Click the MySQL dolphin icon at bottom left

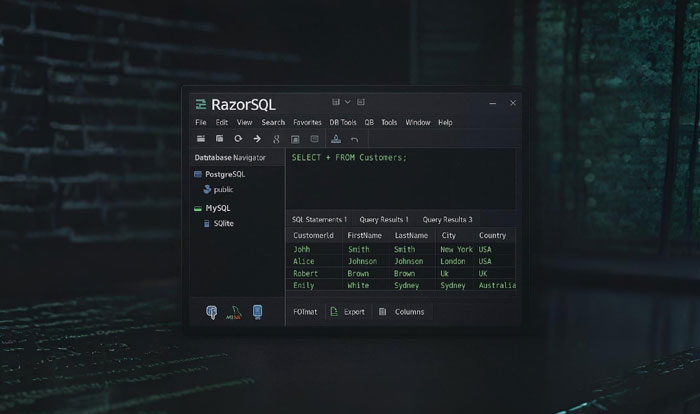click(233, 313)
